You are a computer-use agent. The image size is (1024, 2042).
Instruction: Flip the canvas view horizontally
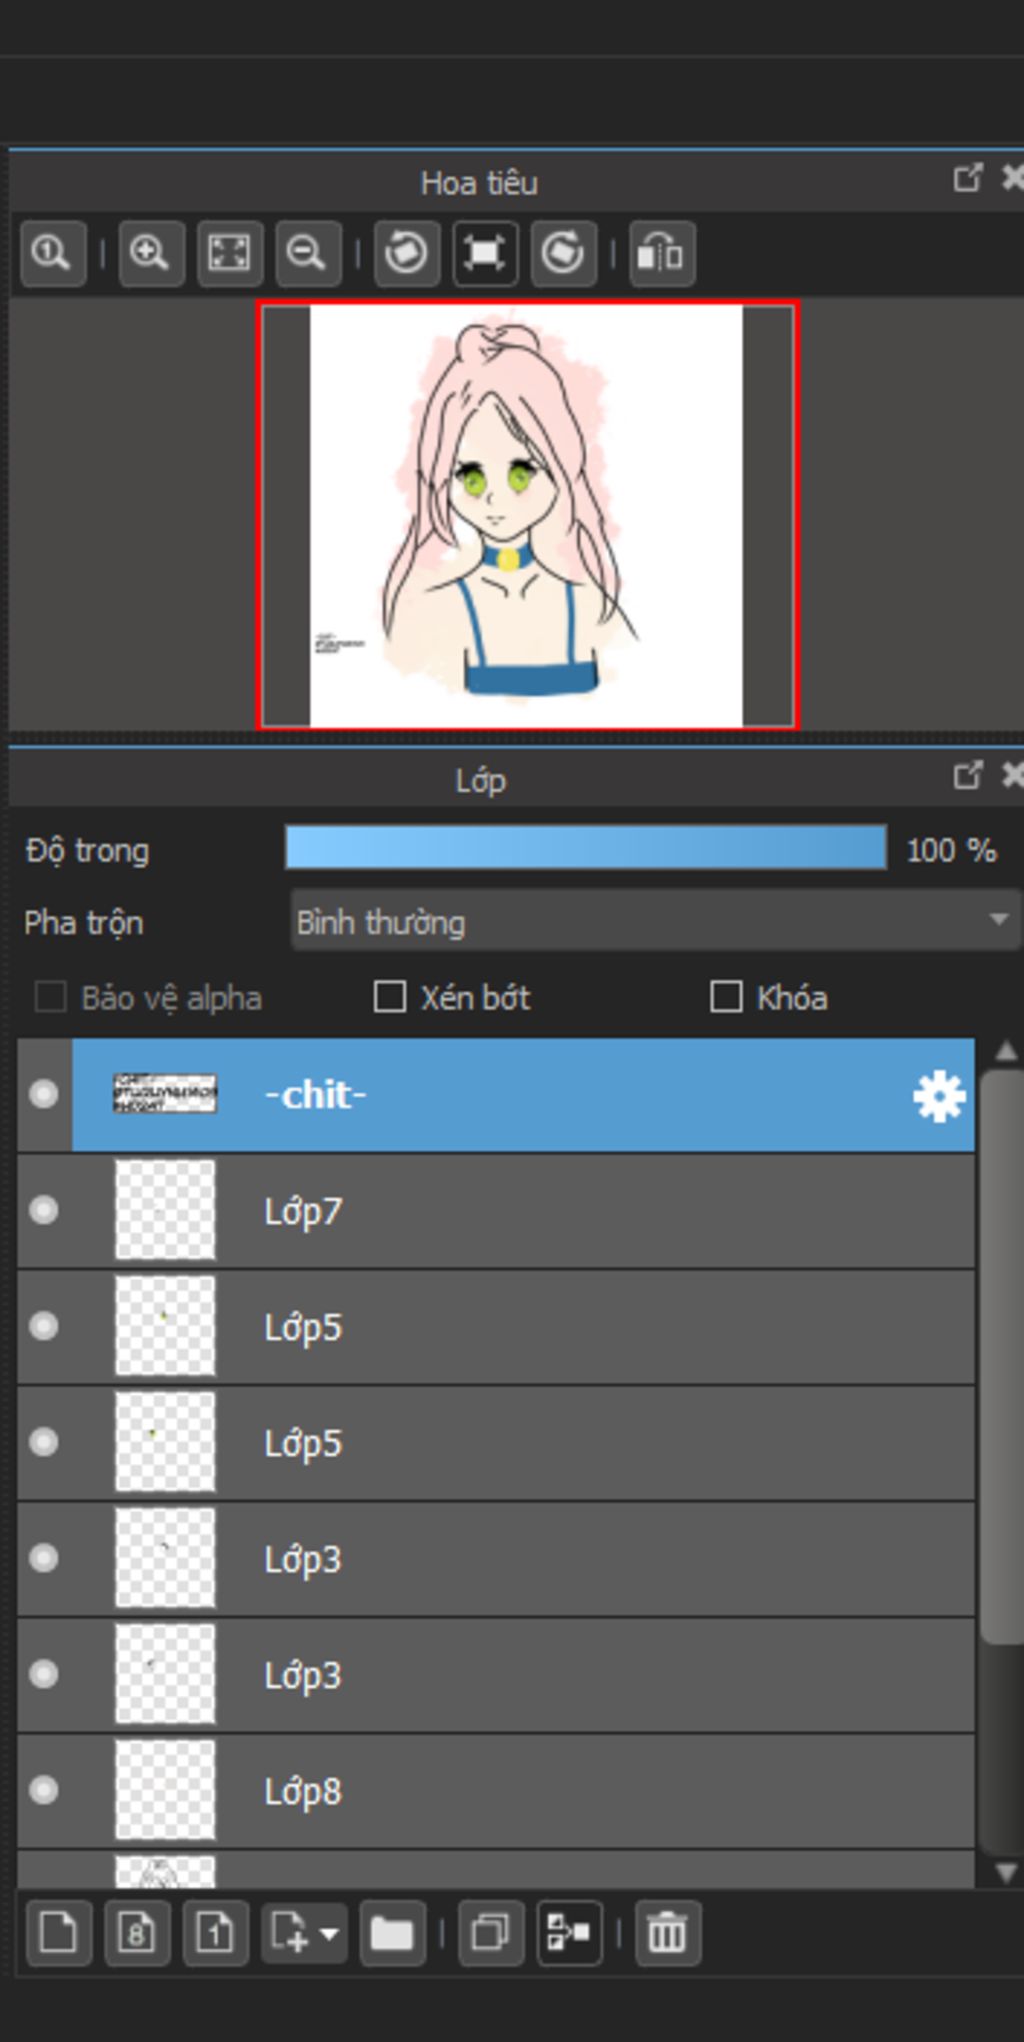point(661,253)
